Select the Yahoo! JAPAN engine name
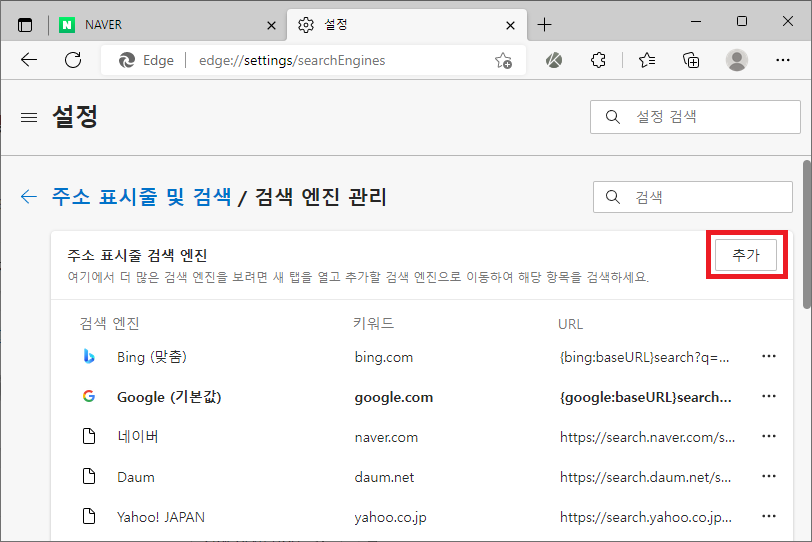812x542 pixels. pos(161,517)
